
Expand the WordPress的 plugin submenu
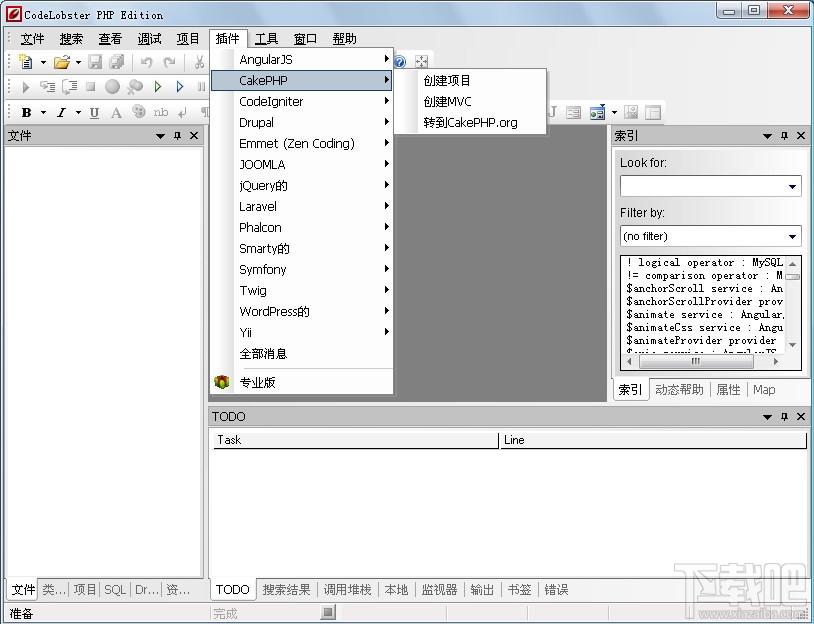(x=301, y=311)
